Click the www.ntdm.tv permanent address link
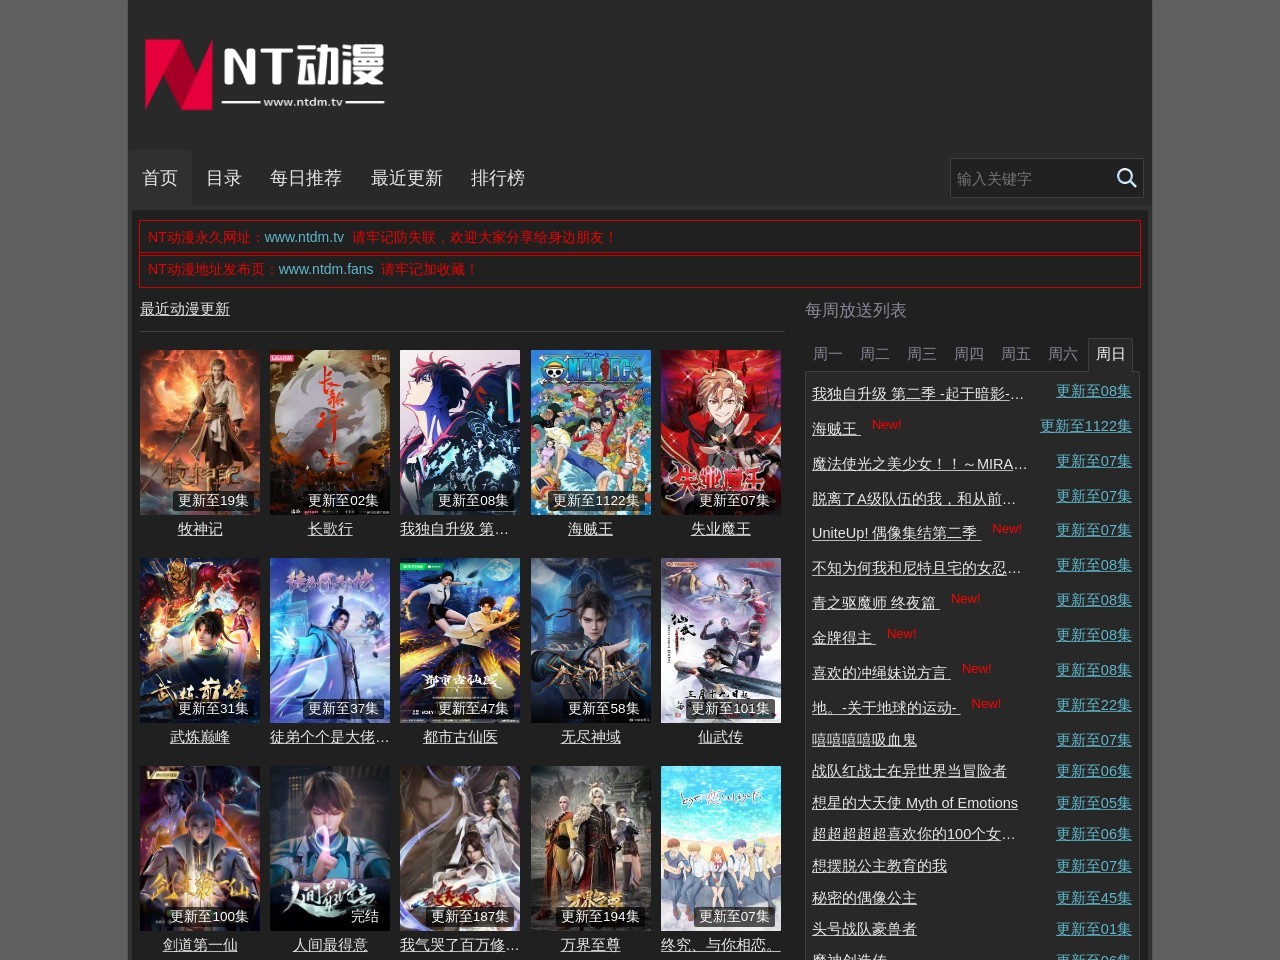 point(304,237)
